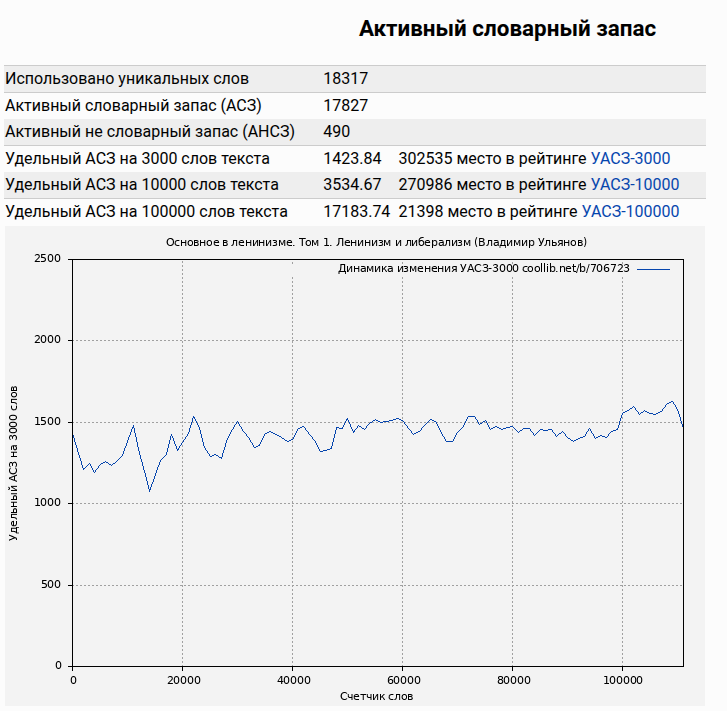
Task: Click the value 1423.84 in the table
Action: pyautogui.click(x=352, y=158)
